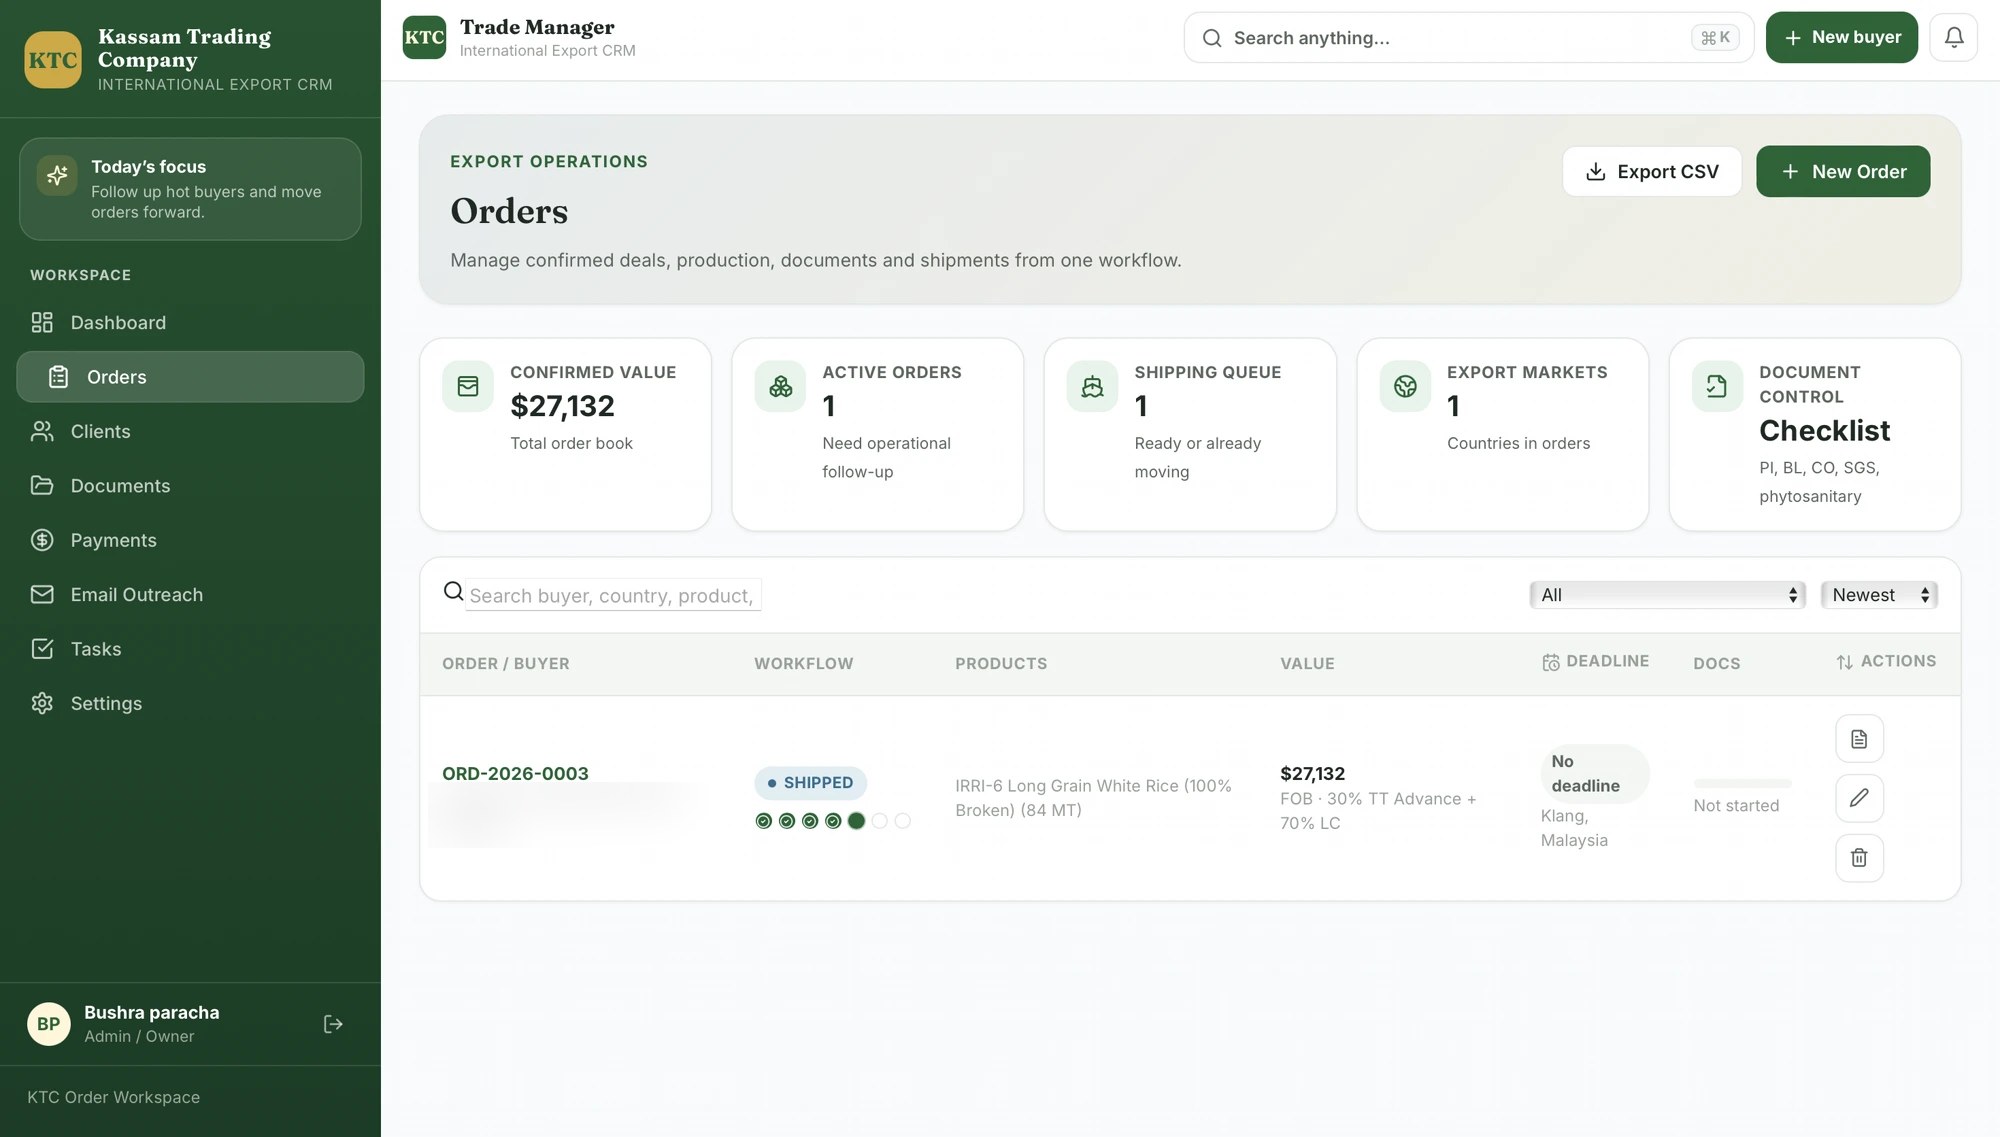Click the Export CSV button

(1651, 171)
